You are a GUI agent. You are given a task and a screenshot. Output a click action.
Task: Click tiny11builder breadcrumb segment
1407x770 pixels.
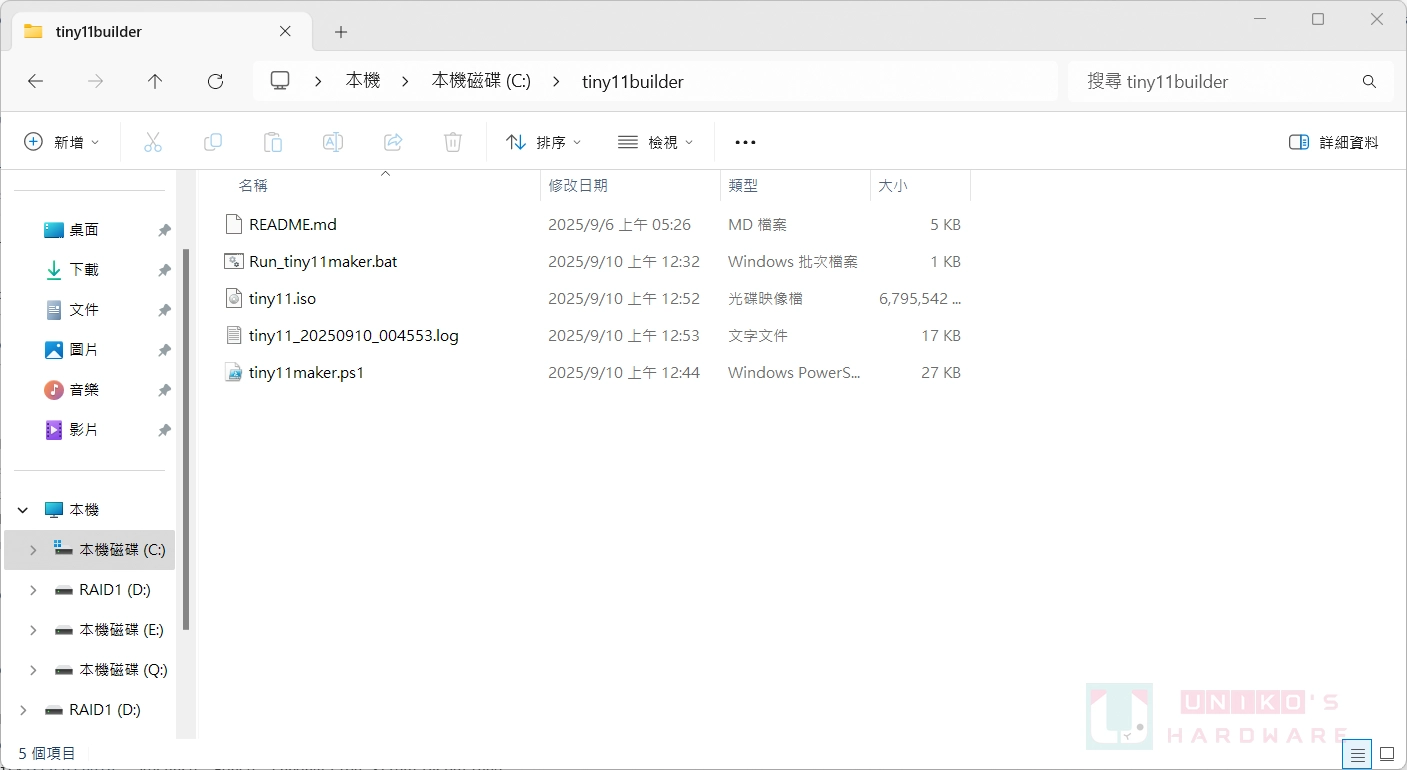(x=633, y=82)
